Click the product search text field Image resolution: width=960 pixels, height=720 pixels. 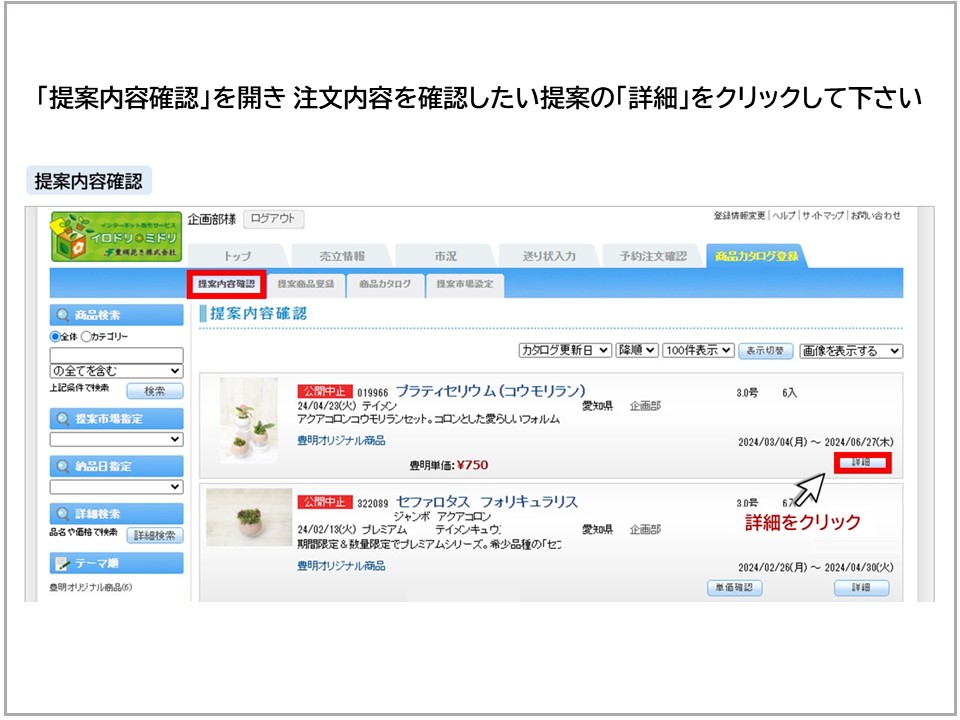[117, 355]
